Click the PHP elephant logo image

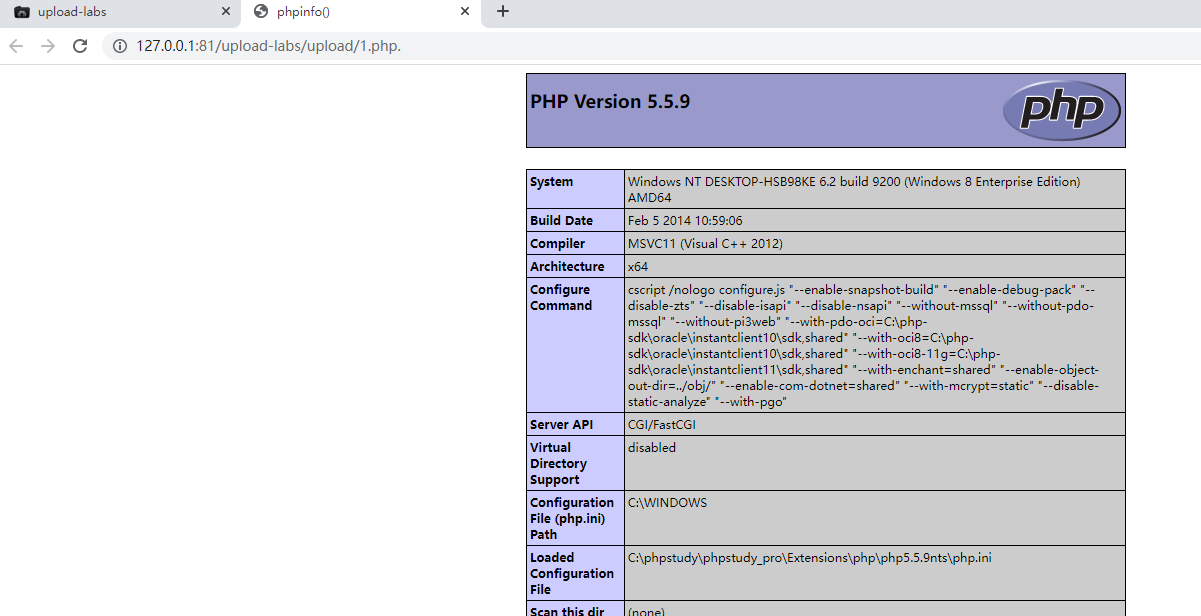click(x=1062, y=110)
